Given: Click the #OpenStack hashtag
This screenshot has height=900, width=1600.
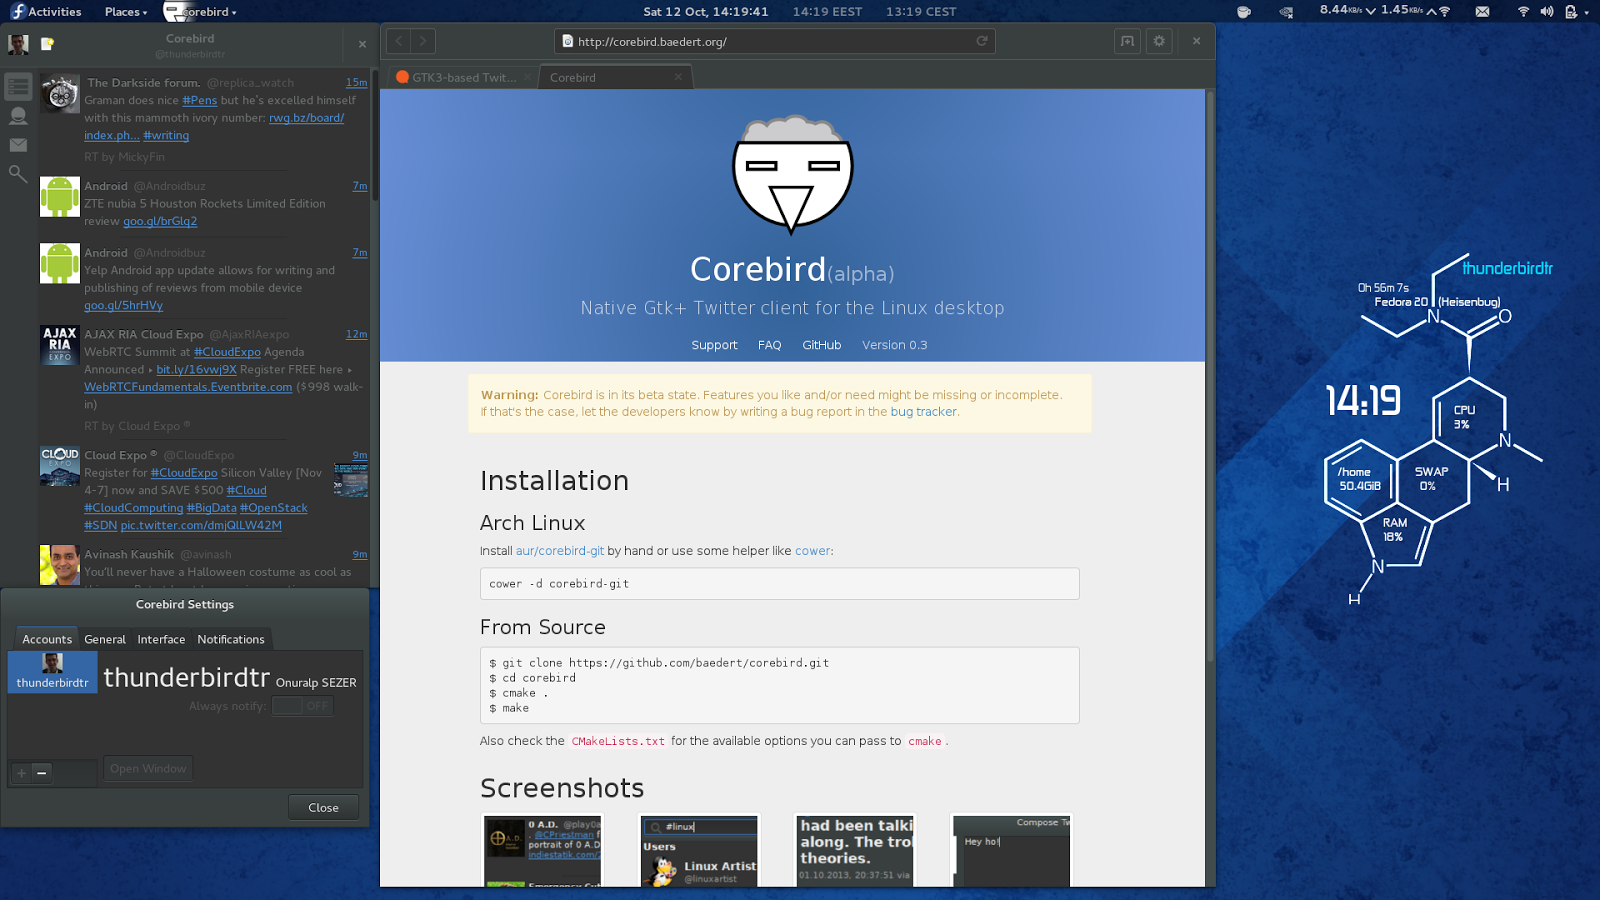Looking at the screenshot, I should [x=273, y=508].
